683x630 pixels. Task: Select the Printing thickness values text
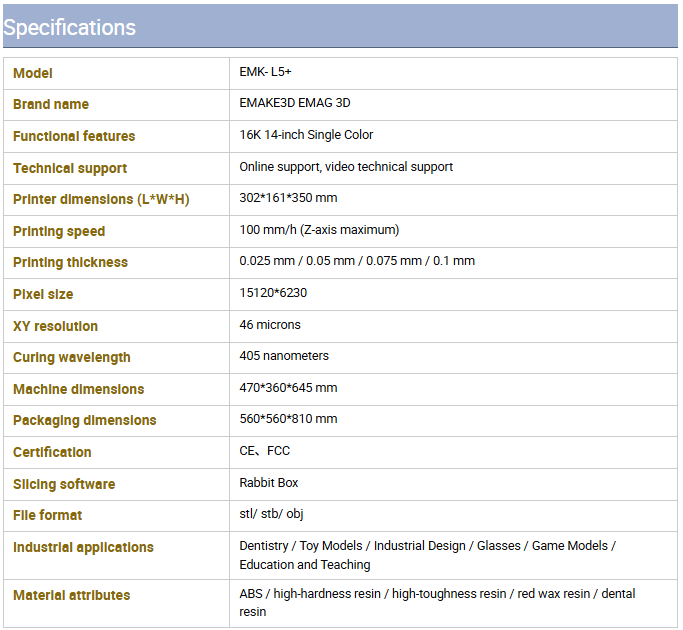[357, 261]
